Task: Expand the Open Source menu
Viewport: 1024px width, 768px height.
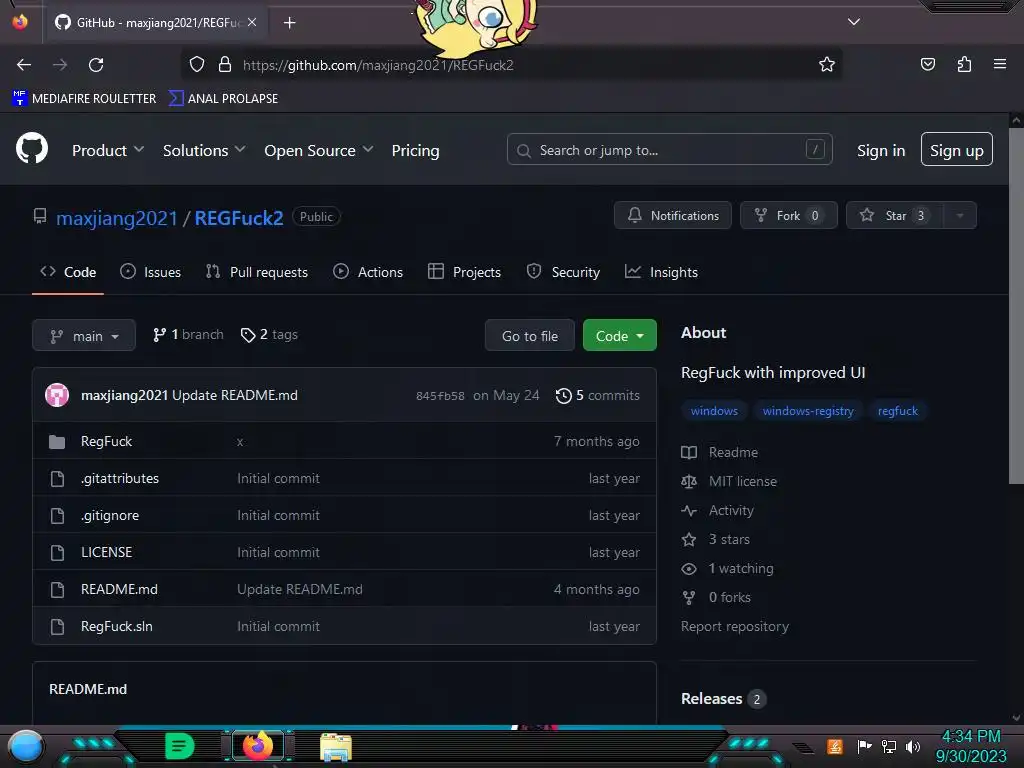Action: [x=319, y=150]
